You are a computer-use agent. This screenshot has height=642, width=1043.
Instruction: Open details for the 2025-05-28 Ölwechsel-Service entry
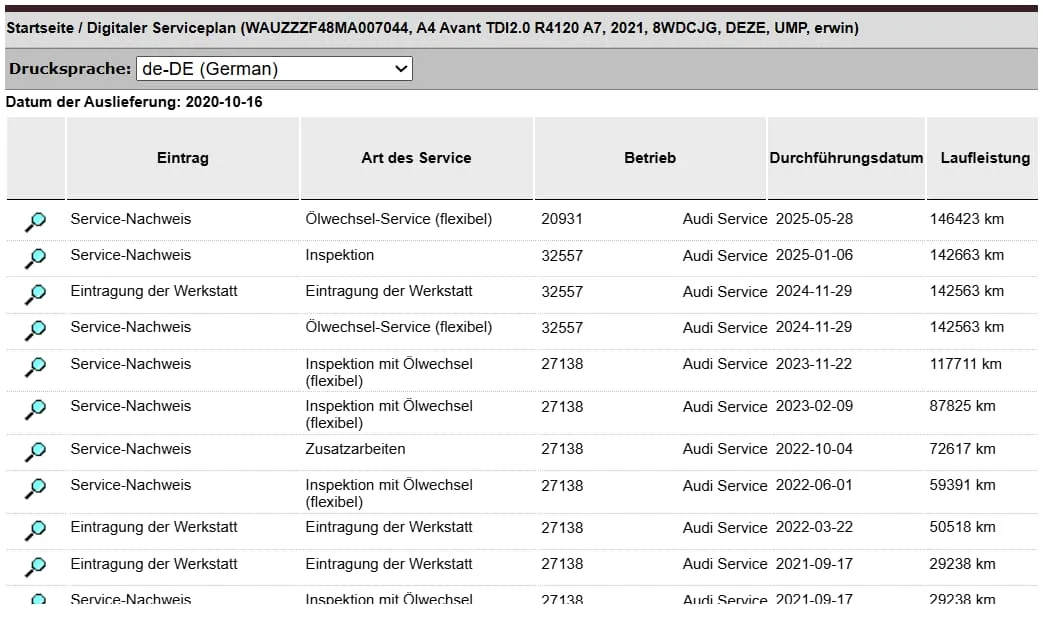36,222
